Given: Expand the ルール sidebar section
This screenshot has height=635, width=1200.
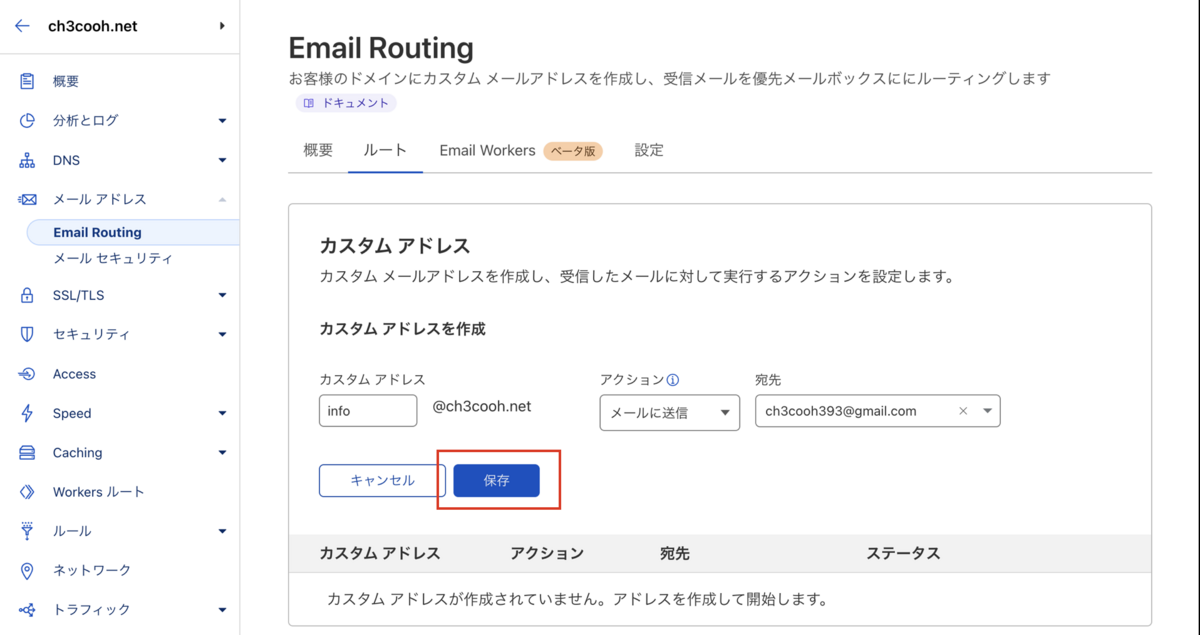Looking at the screenshot, I should pos(222,531).
